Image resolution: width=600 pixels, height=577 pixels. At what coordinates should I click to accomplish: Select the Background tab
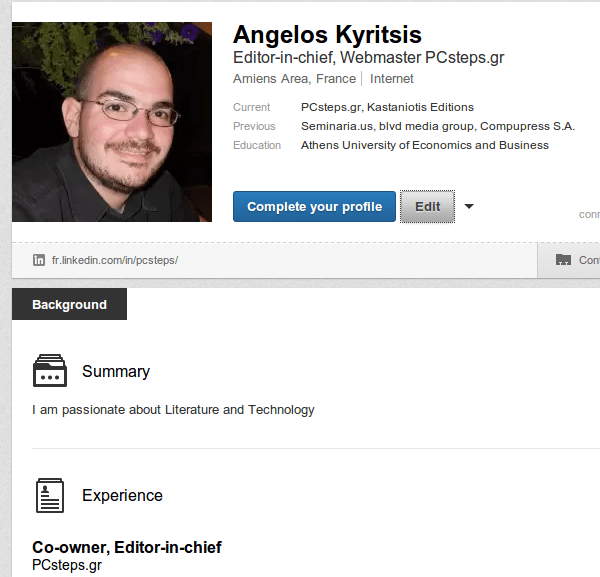tap(69, 304)
